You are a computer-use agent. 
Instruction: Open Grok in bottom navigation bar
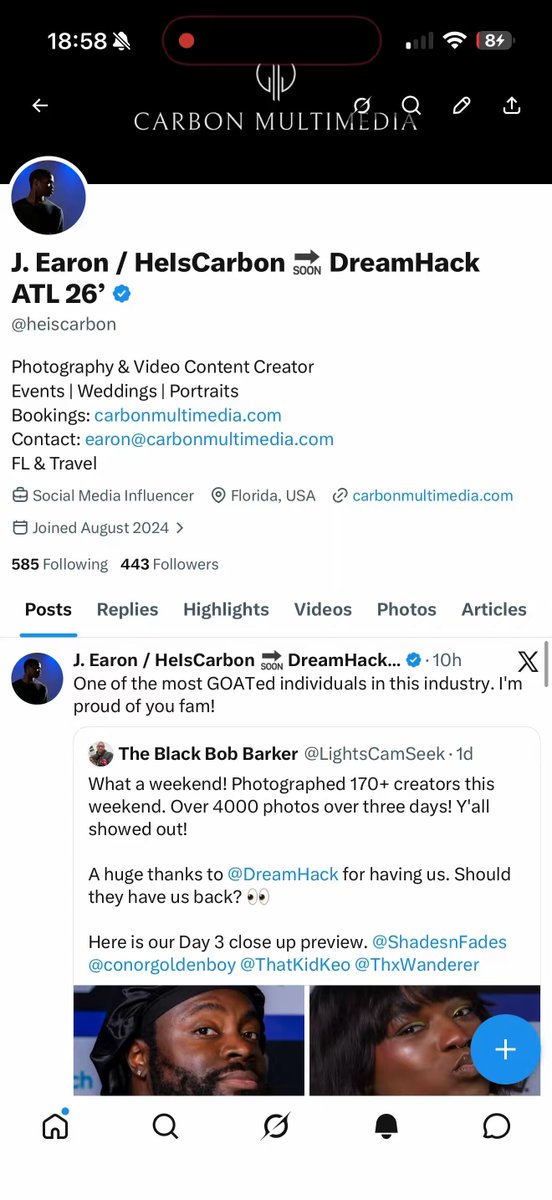(275, 1126)
